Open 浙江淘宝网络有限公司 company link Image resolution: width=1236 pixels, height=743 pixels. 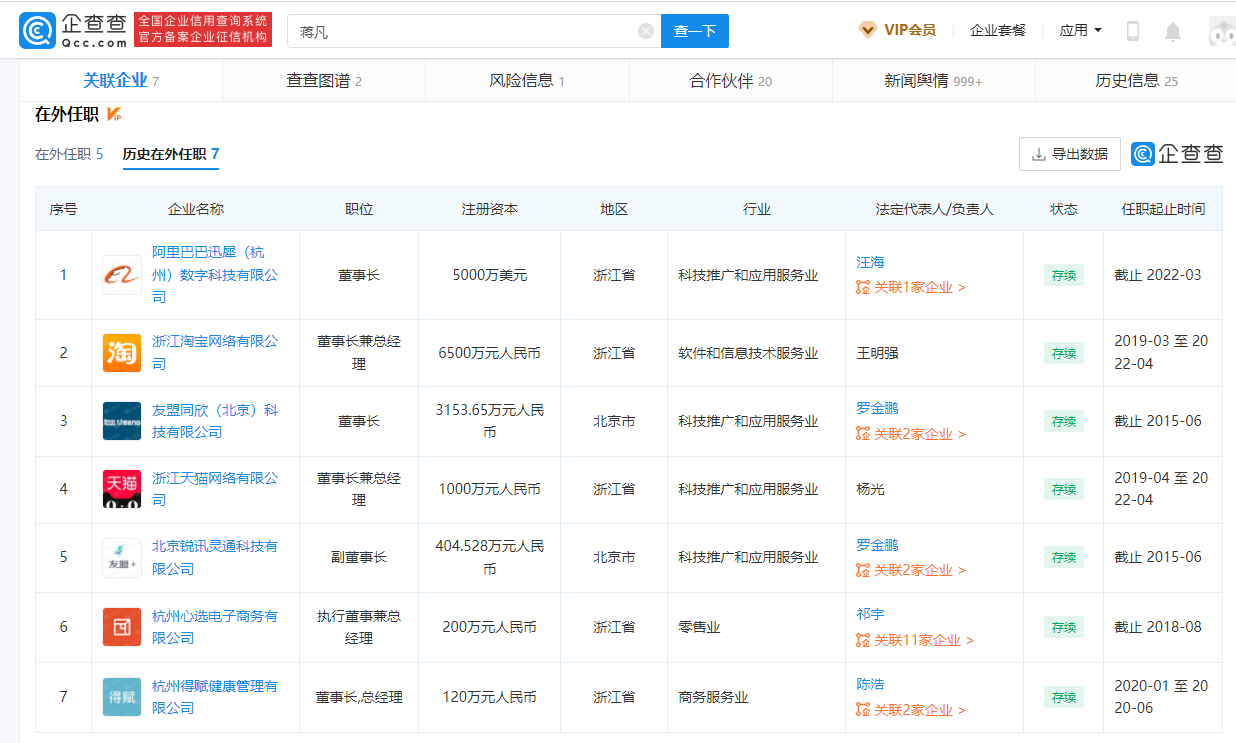pyautogui.click(x=215, y=353)
